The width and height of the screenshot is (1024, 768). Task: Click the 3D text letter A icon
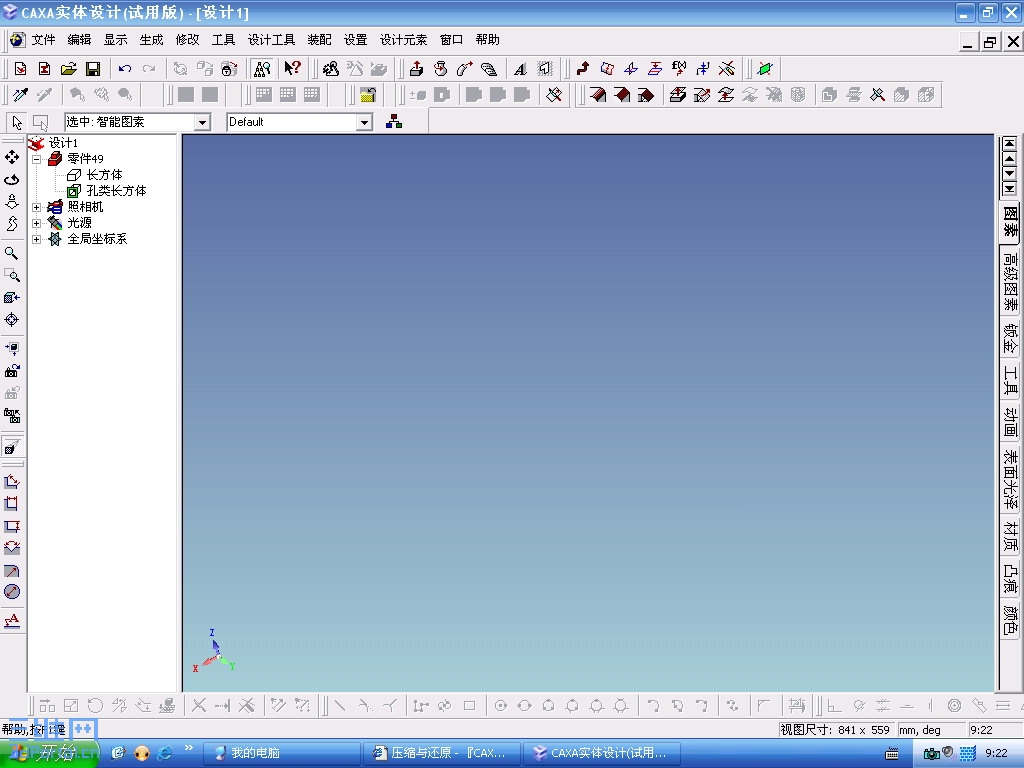click(x=520, y=69)
